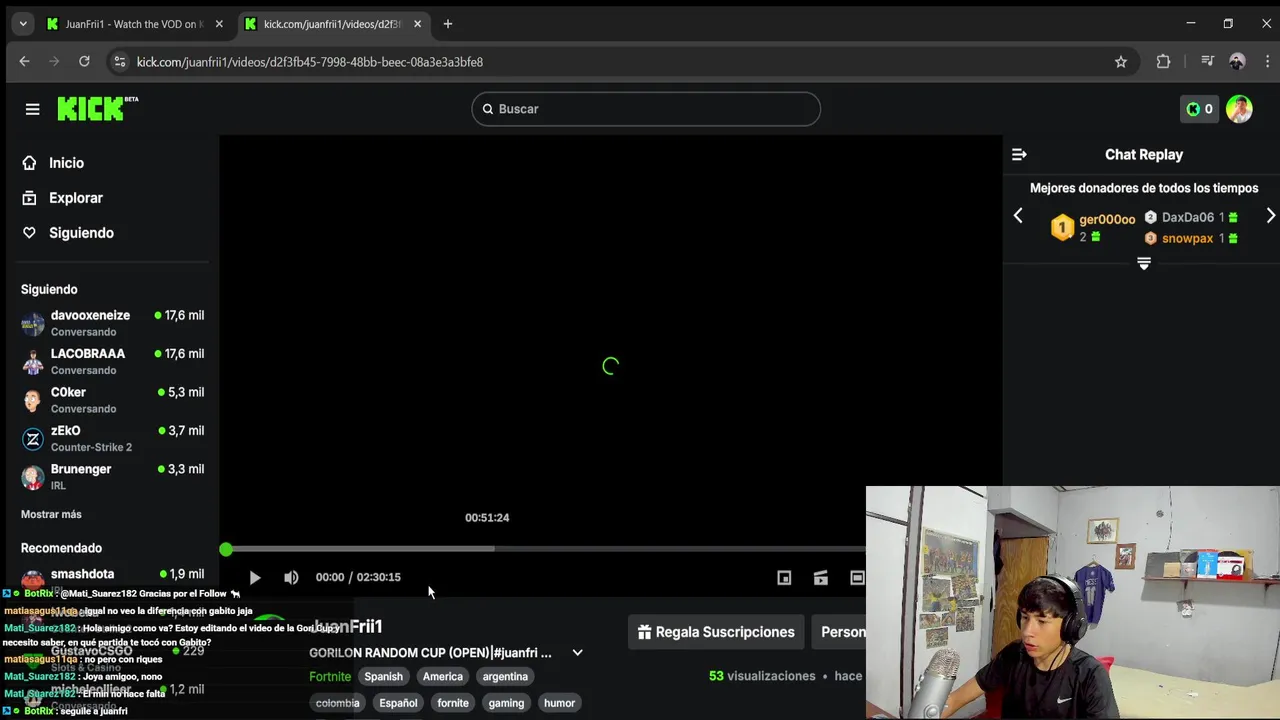The height and width of the screenshot is (720, 1280).
Task: Select the colombia tag
Action: (338, 703)
